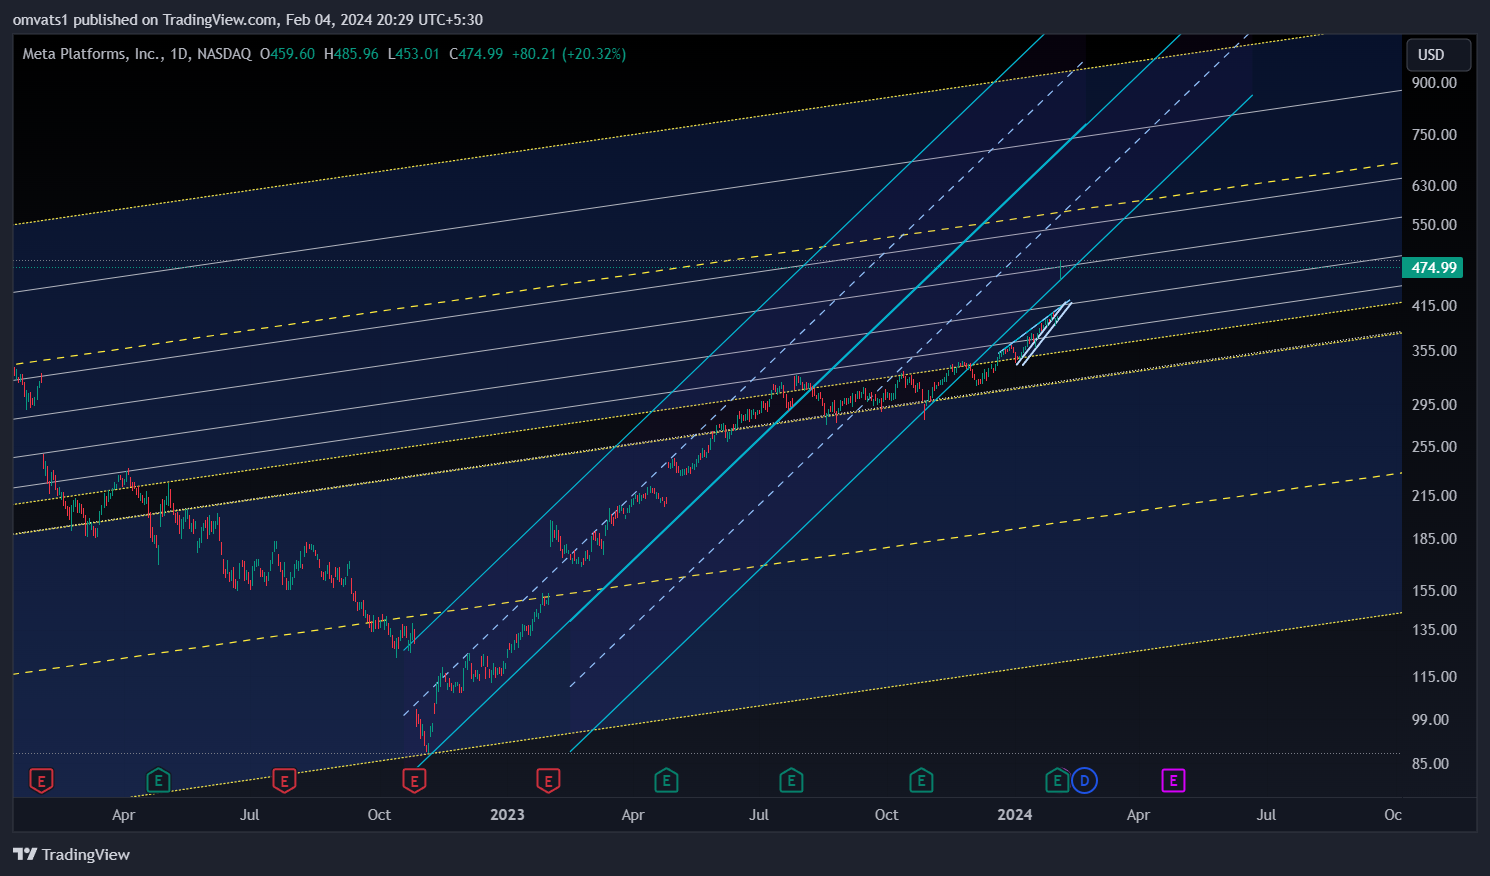Click the blue dividend D marker
The width and height of the screenshot is (1490, 876).
coord(1084,780)
